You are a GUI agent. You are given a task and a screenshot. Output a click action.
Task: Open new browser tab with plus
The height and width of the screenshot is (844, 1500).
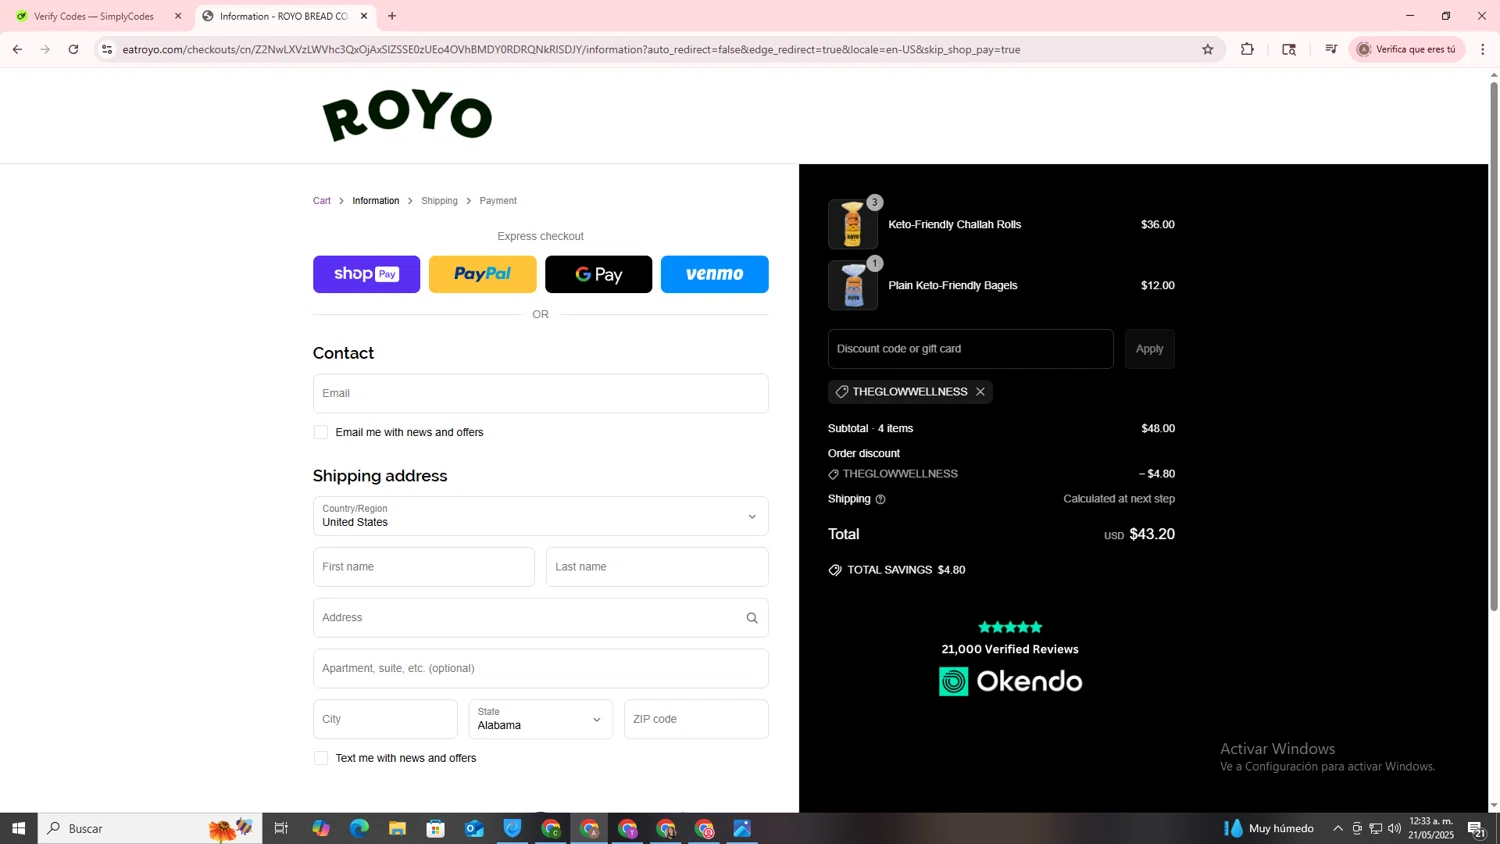click(x=392, y=16)
